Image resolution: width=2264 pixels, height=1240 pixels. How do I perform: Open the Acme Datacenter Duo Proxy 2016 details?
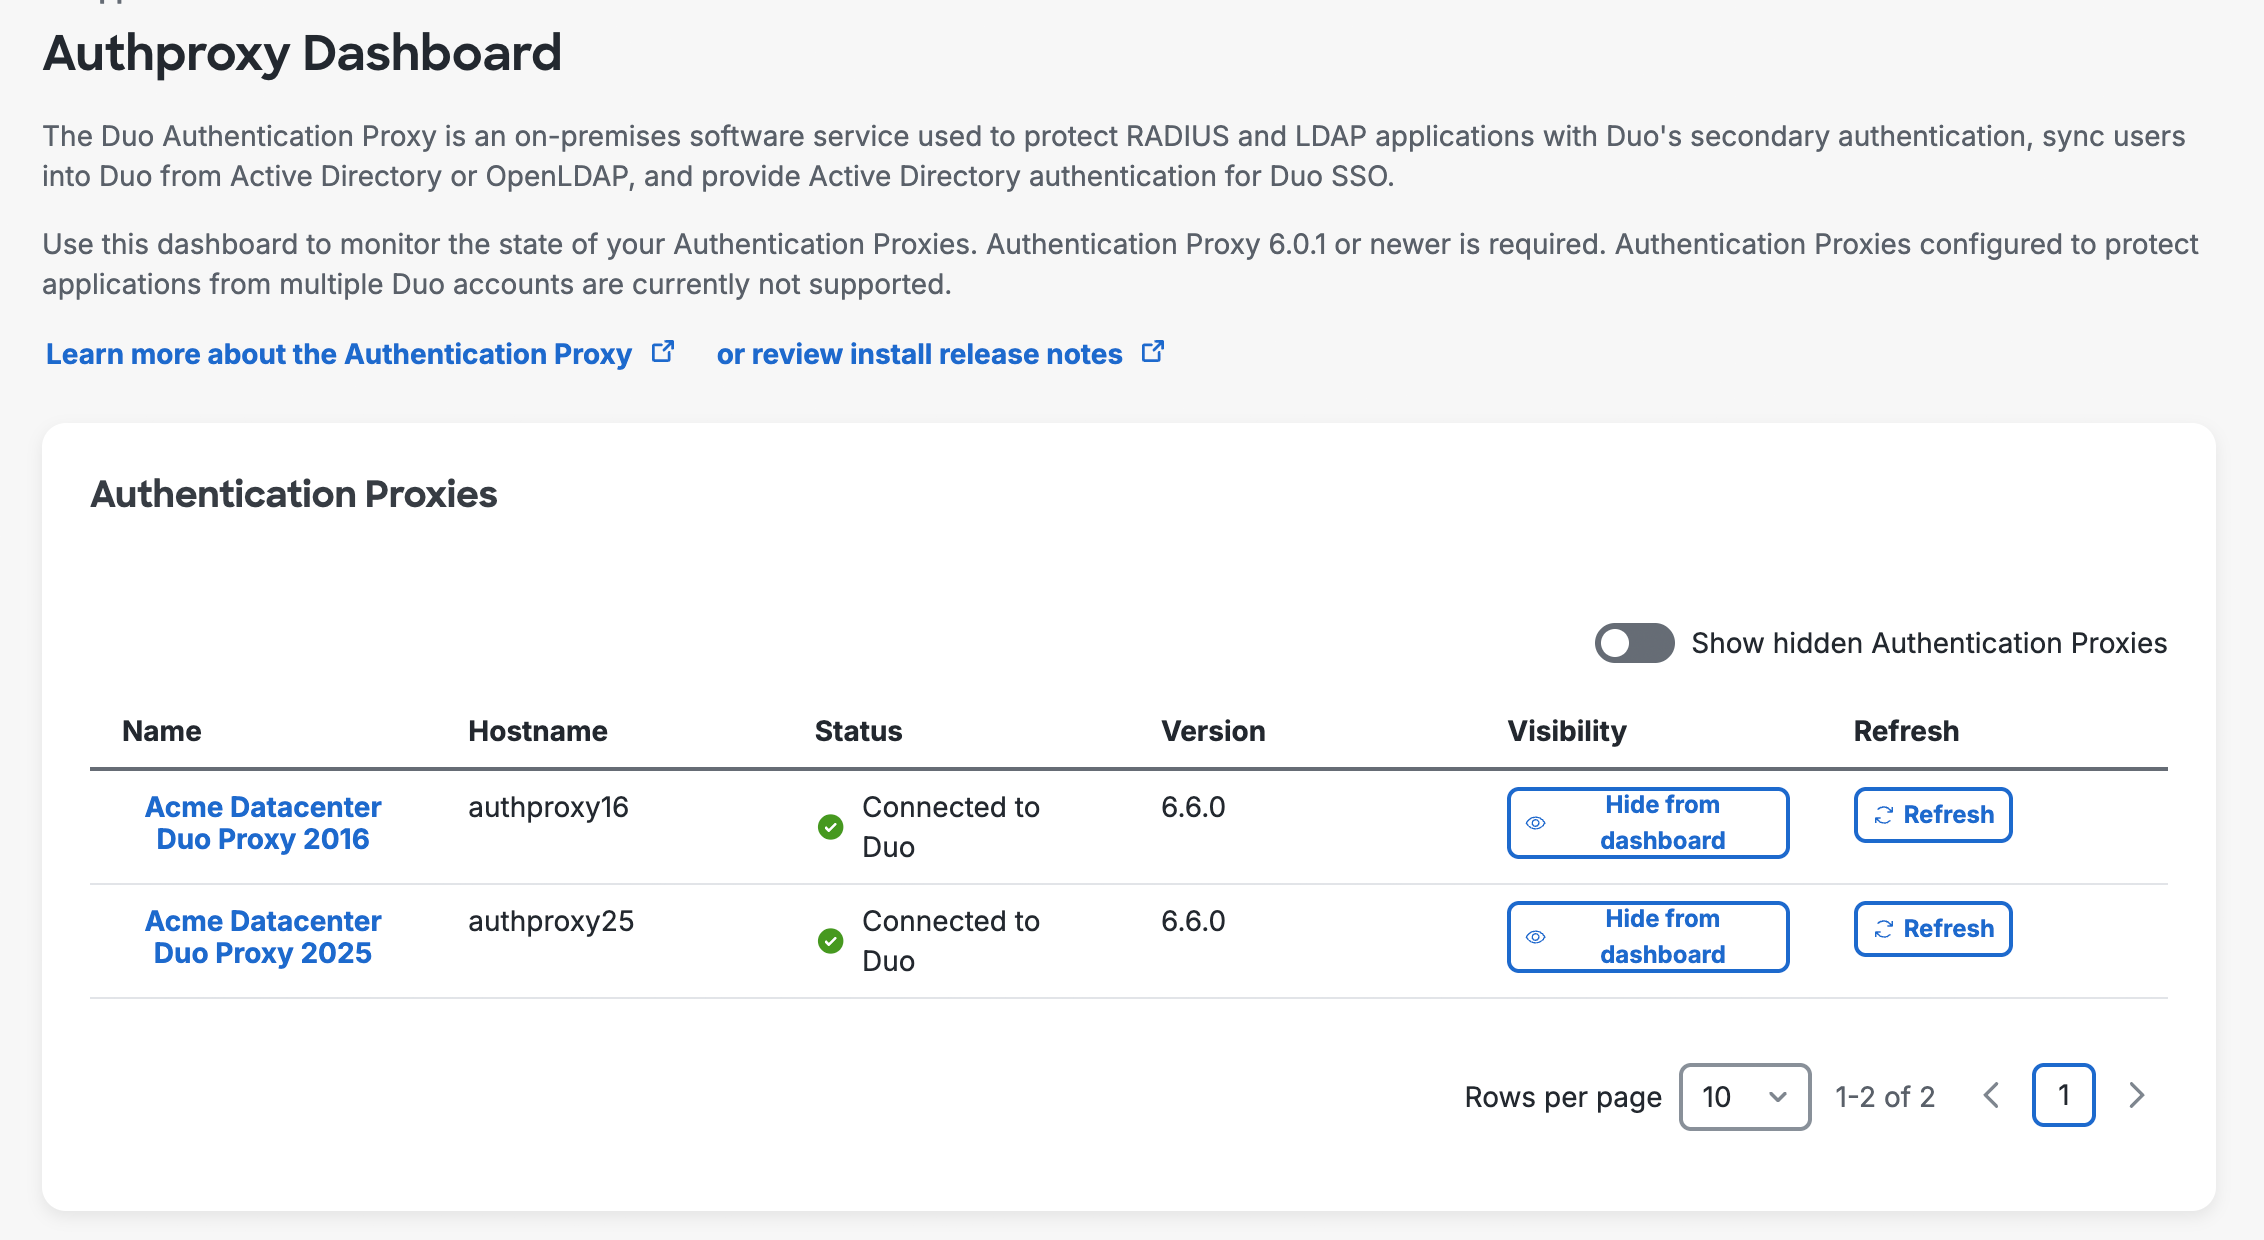(262, 822)
